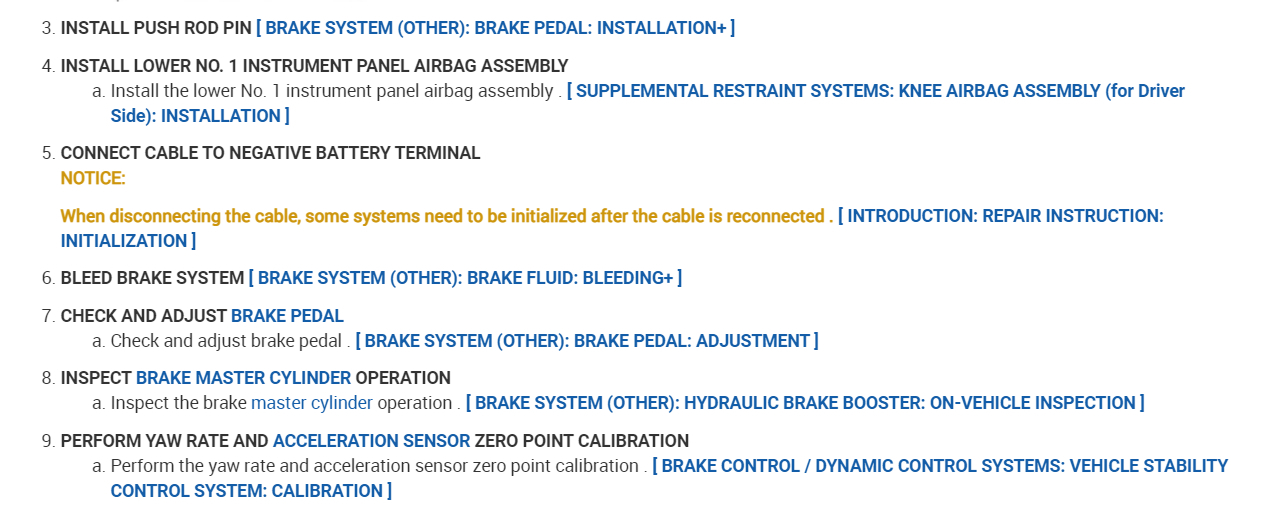Click the 'CHECK AND ADJUST' heading text
Screen dimensions: 1269x528
(x=143, y=316)
